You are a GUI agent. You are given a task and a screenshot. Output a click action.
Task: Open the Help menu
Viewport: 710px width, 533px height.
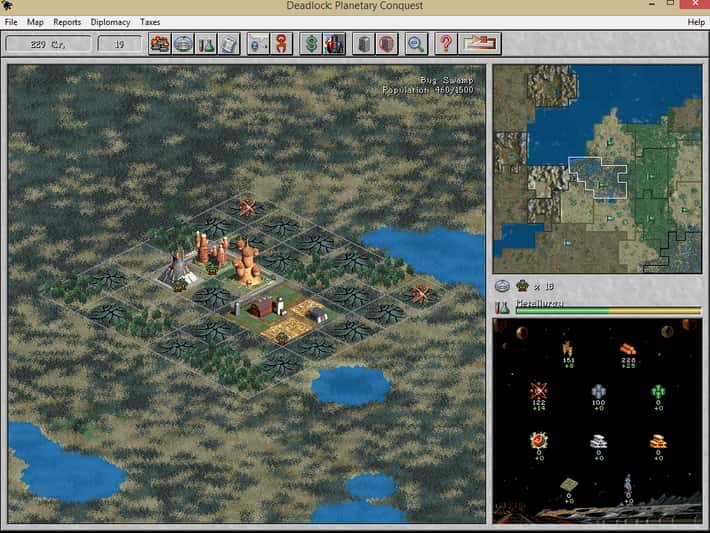point(696,22)
